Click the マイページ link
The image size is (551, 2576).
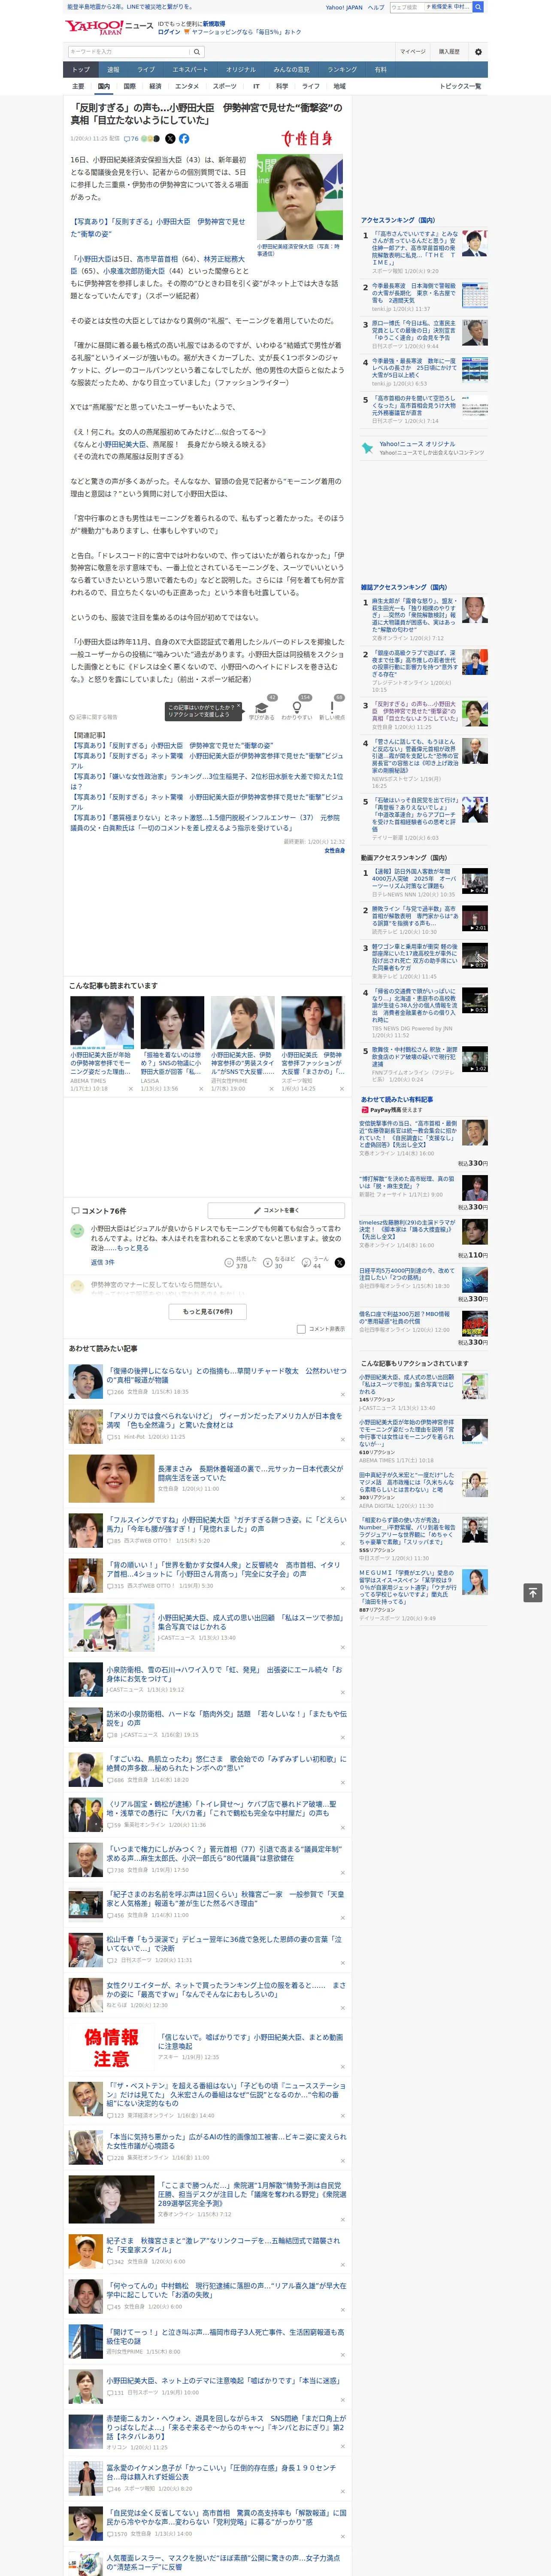coord(412,52)
